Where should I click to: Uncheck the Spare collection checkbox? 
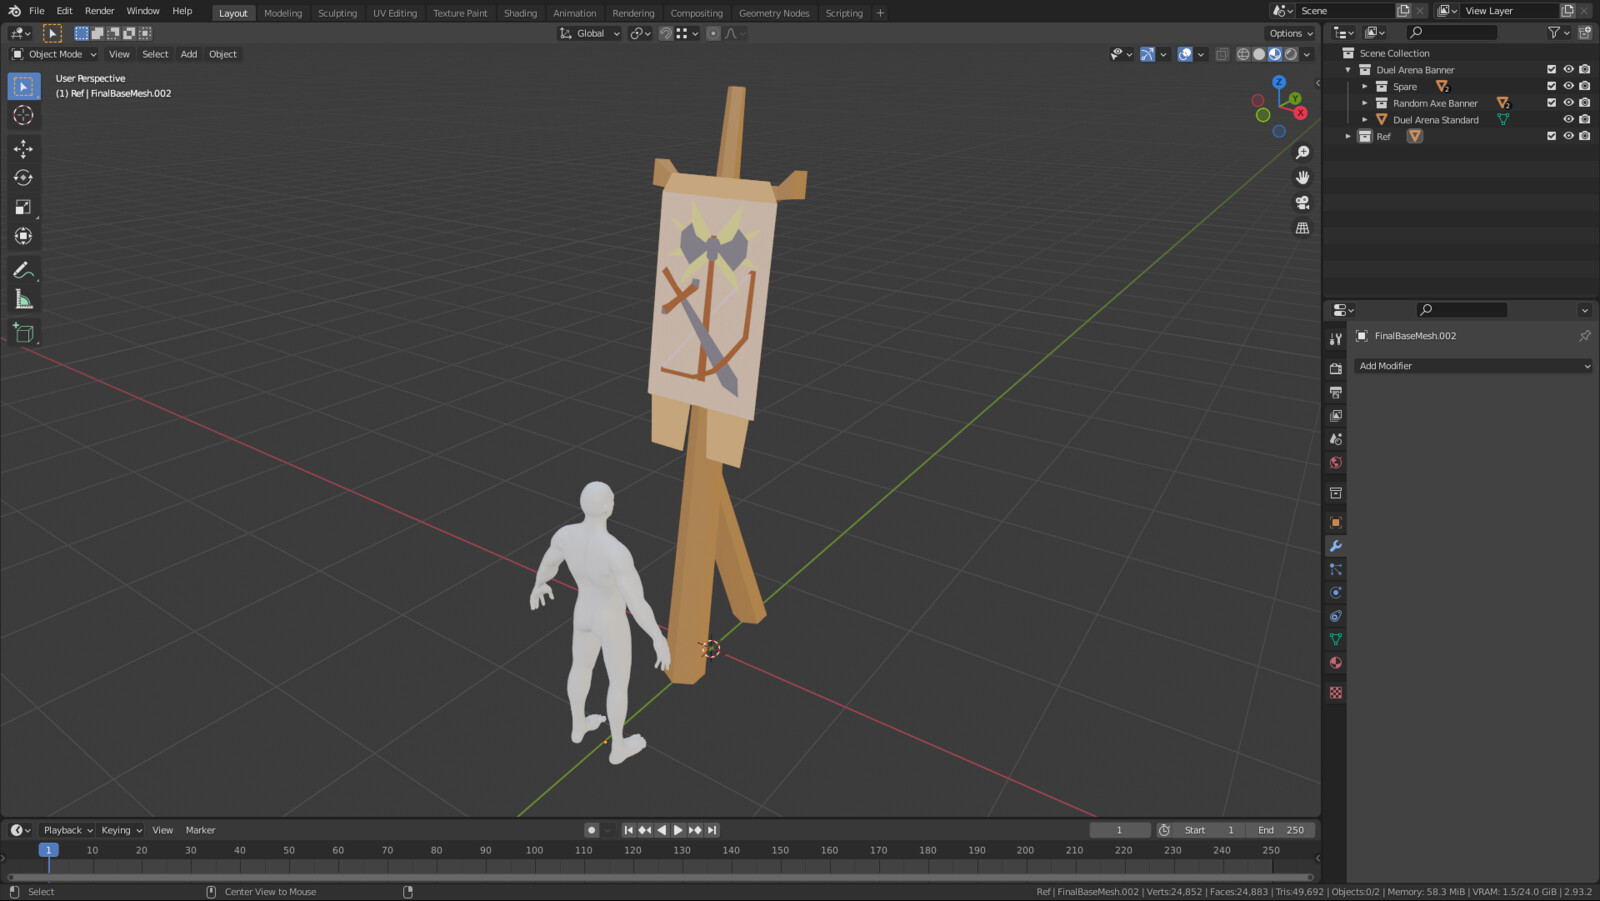(x=1552, y=86)
